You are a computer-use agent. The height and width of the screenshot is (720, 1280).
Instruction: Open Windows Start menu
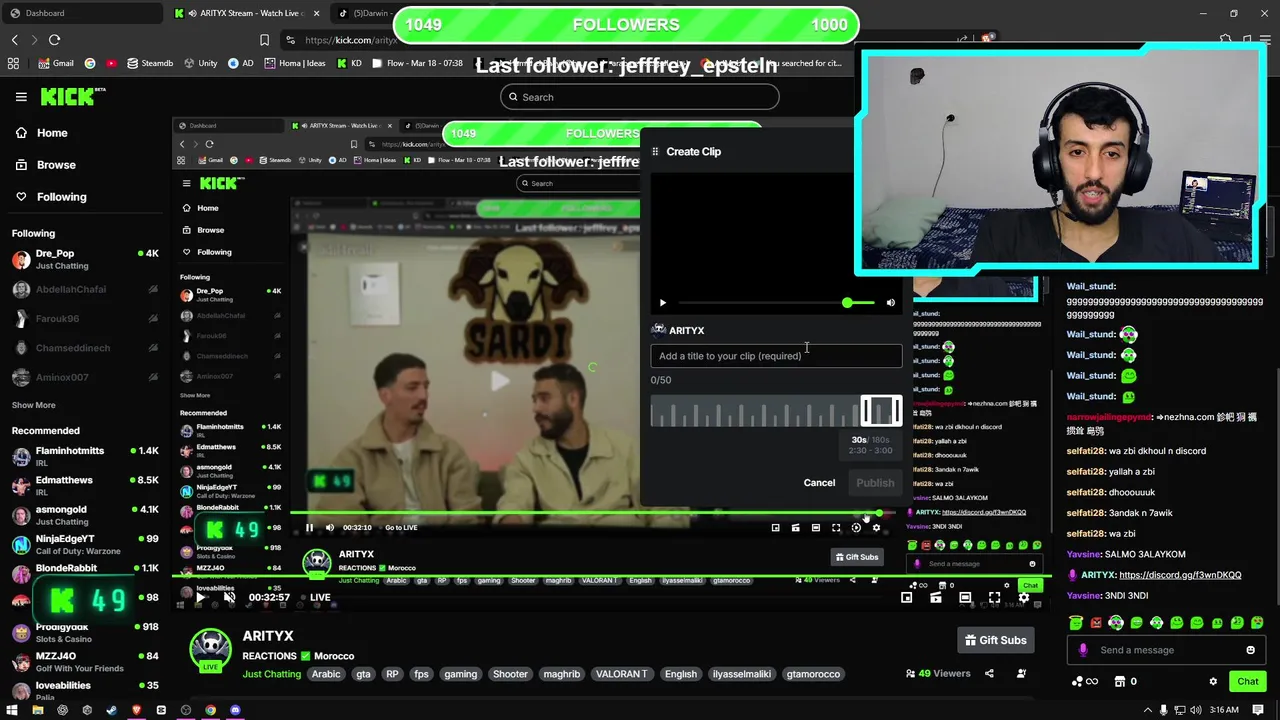[13, 710]
